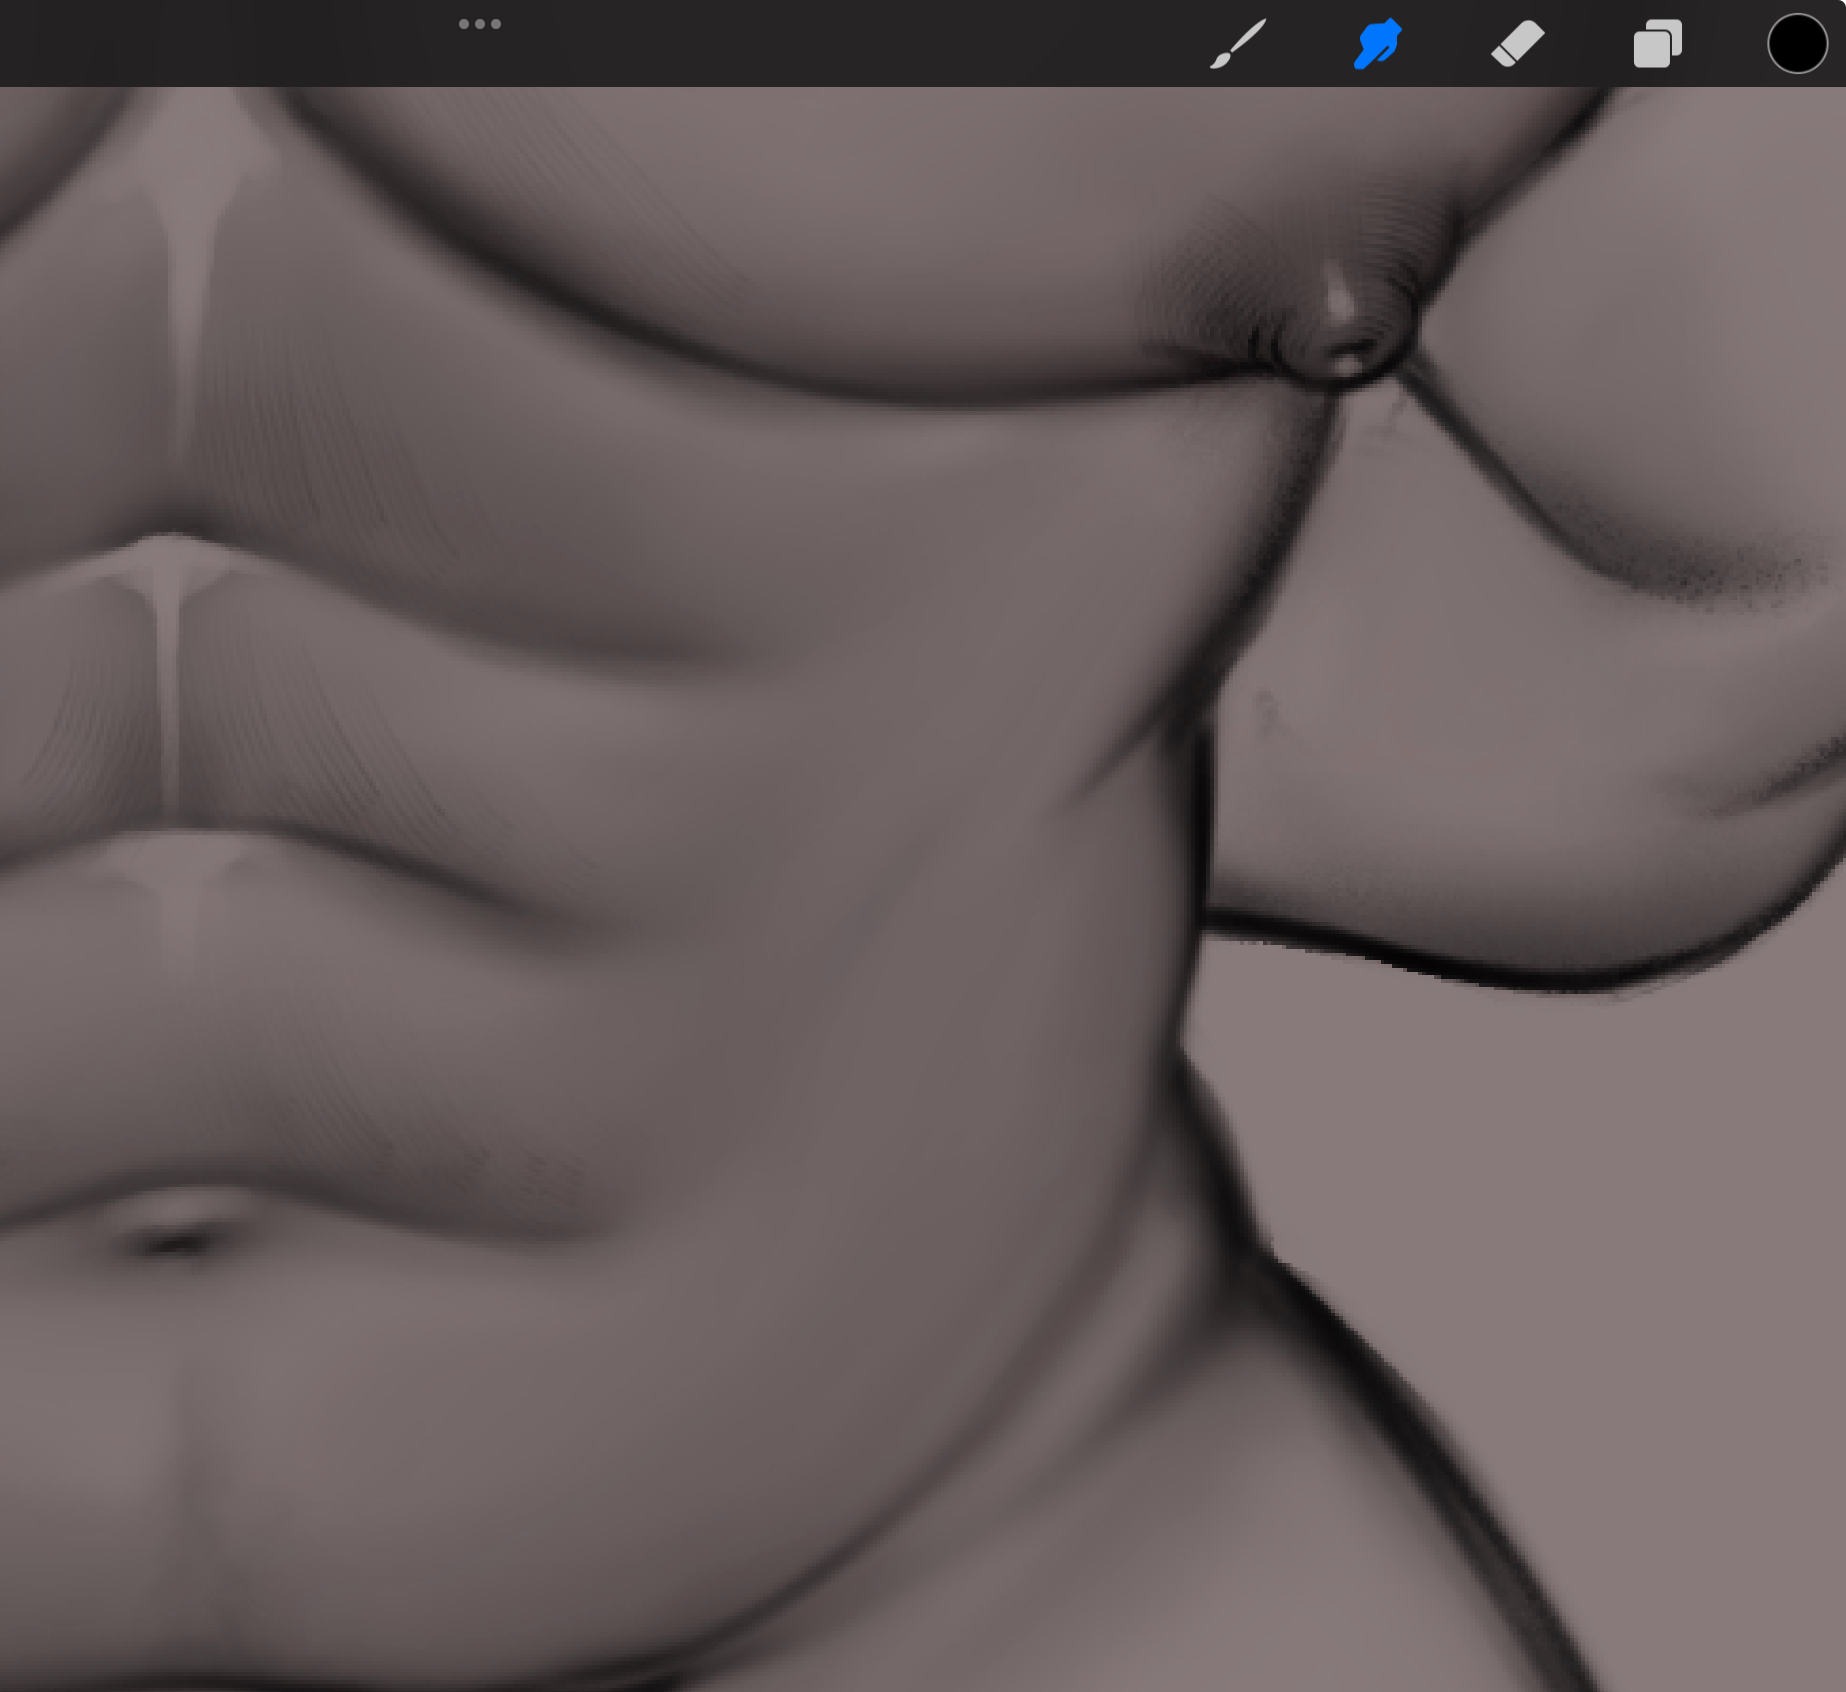Open the three-dot multitasking menu
The width and height of the screenshot is (1846, 1692).
pos(479,24)
